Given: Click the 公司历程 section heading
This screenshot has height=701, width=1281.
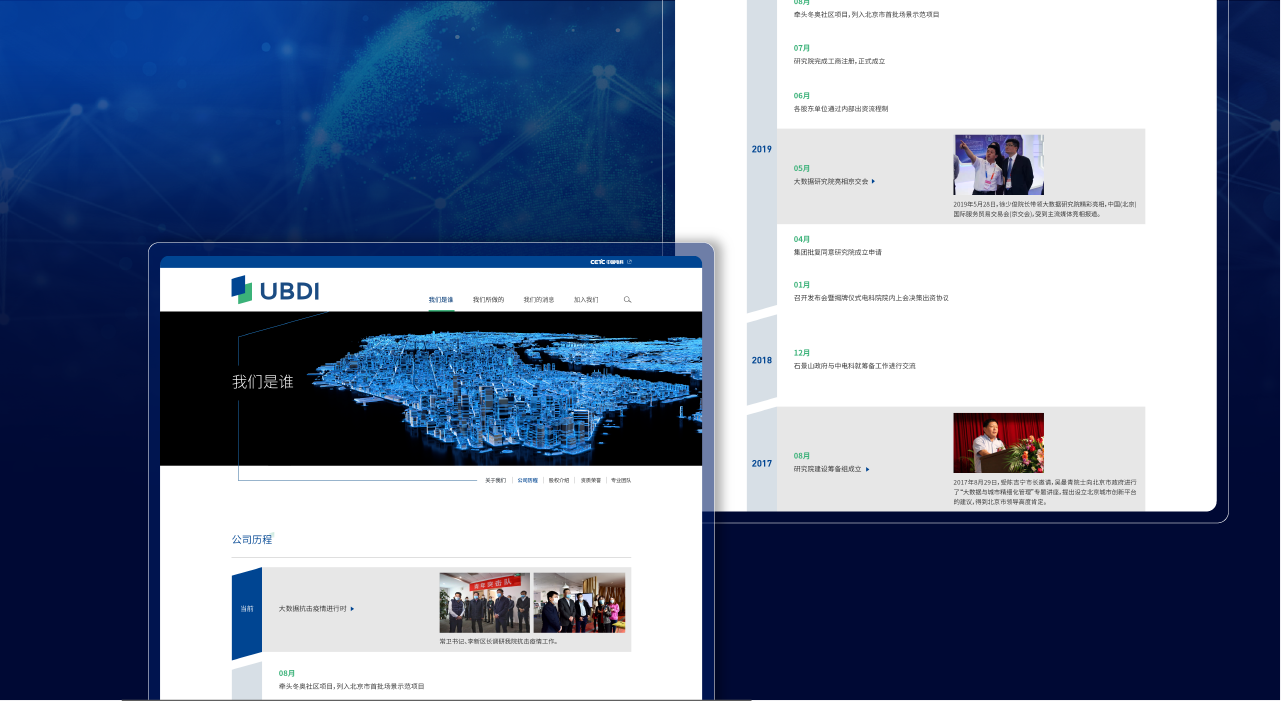Looking at the screenshot, I should [x=252, y=540].
